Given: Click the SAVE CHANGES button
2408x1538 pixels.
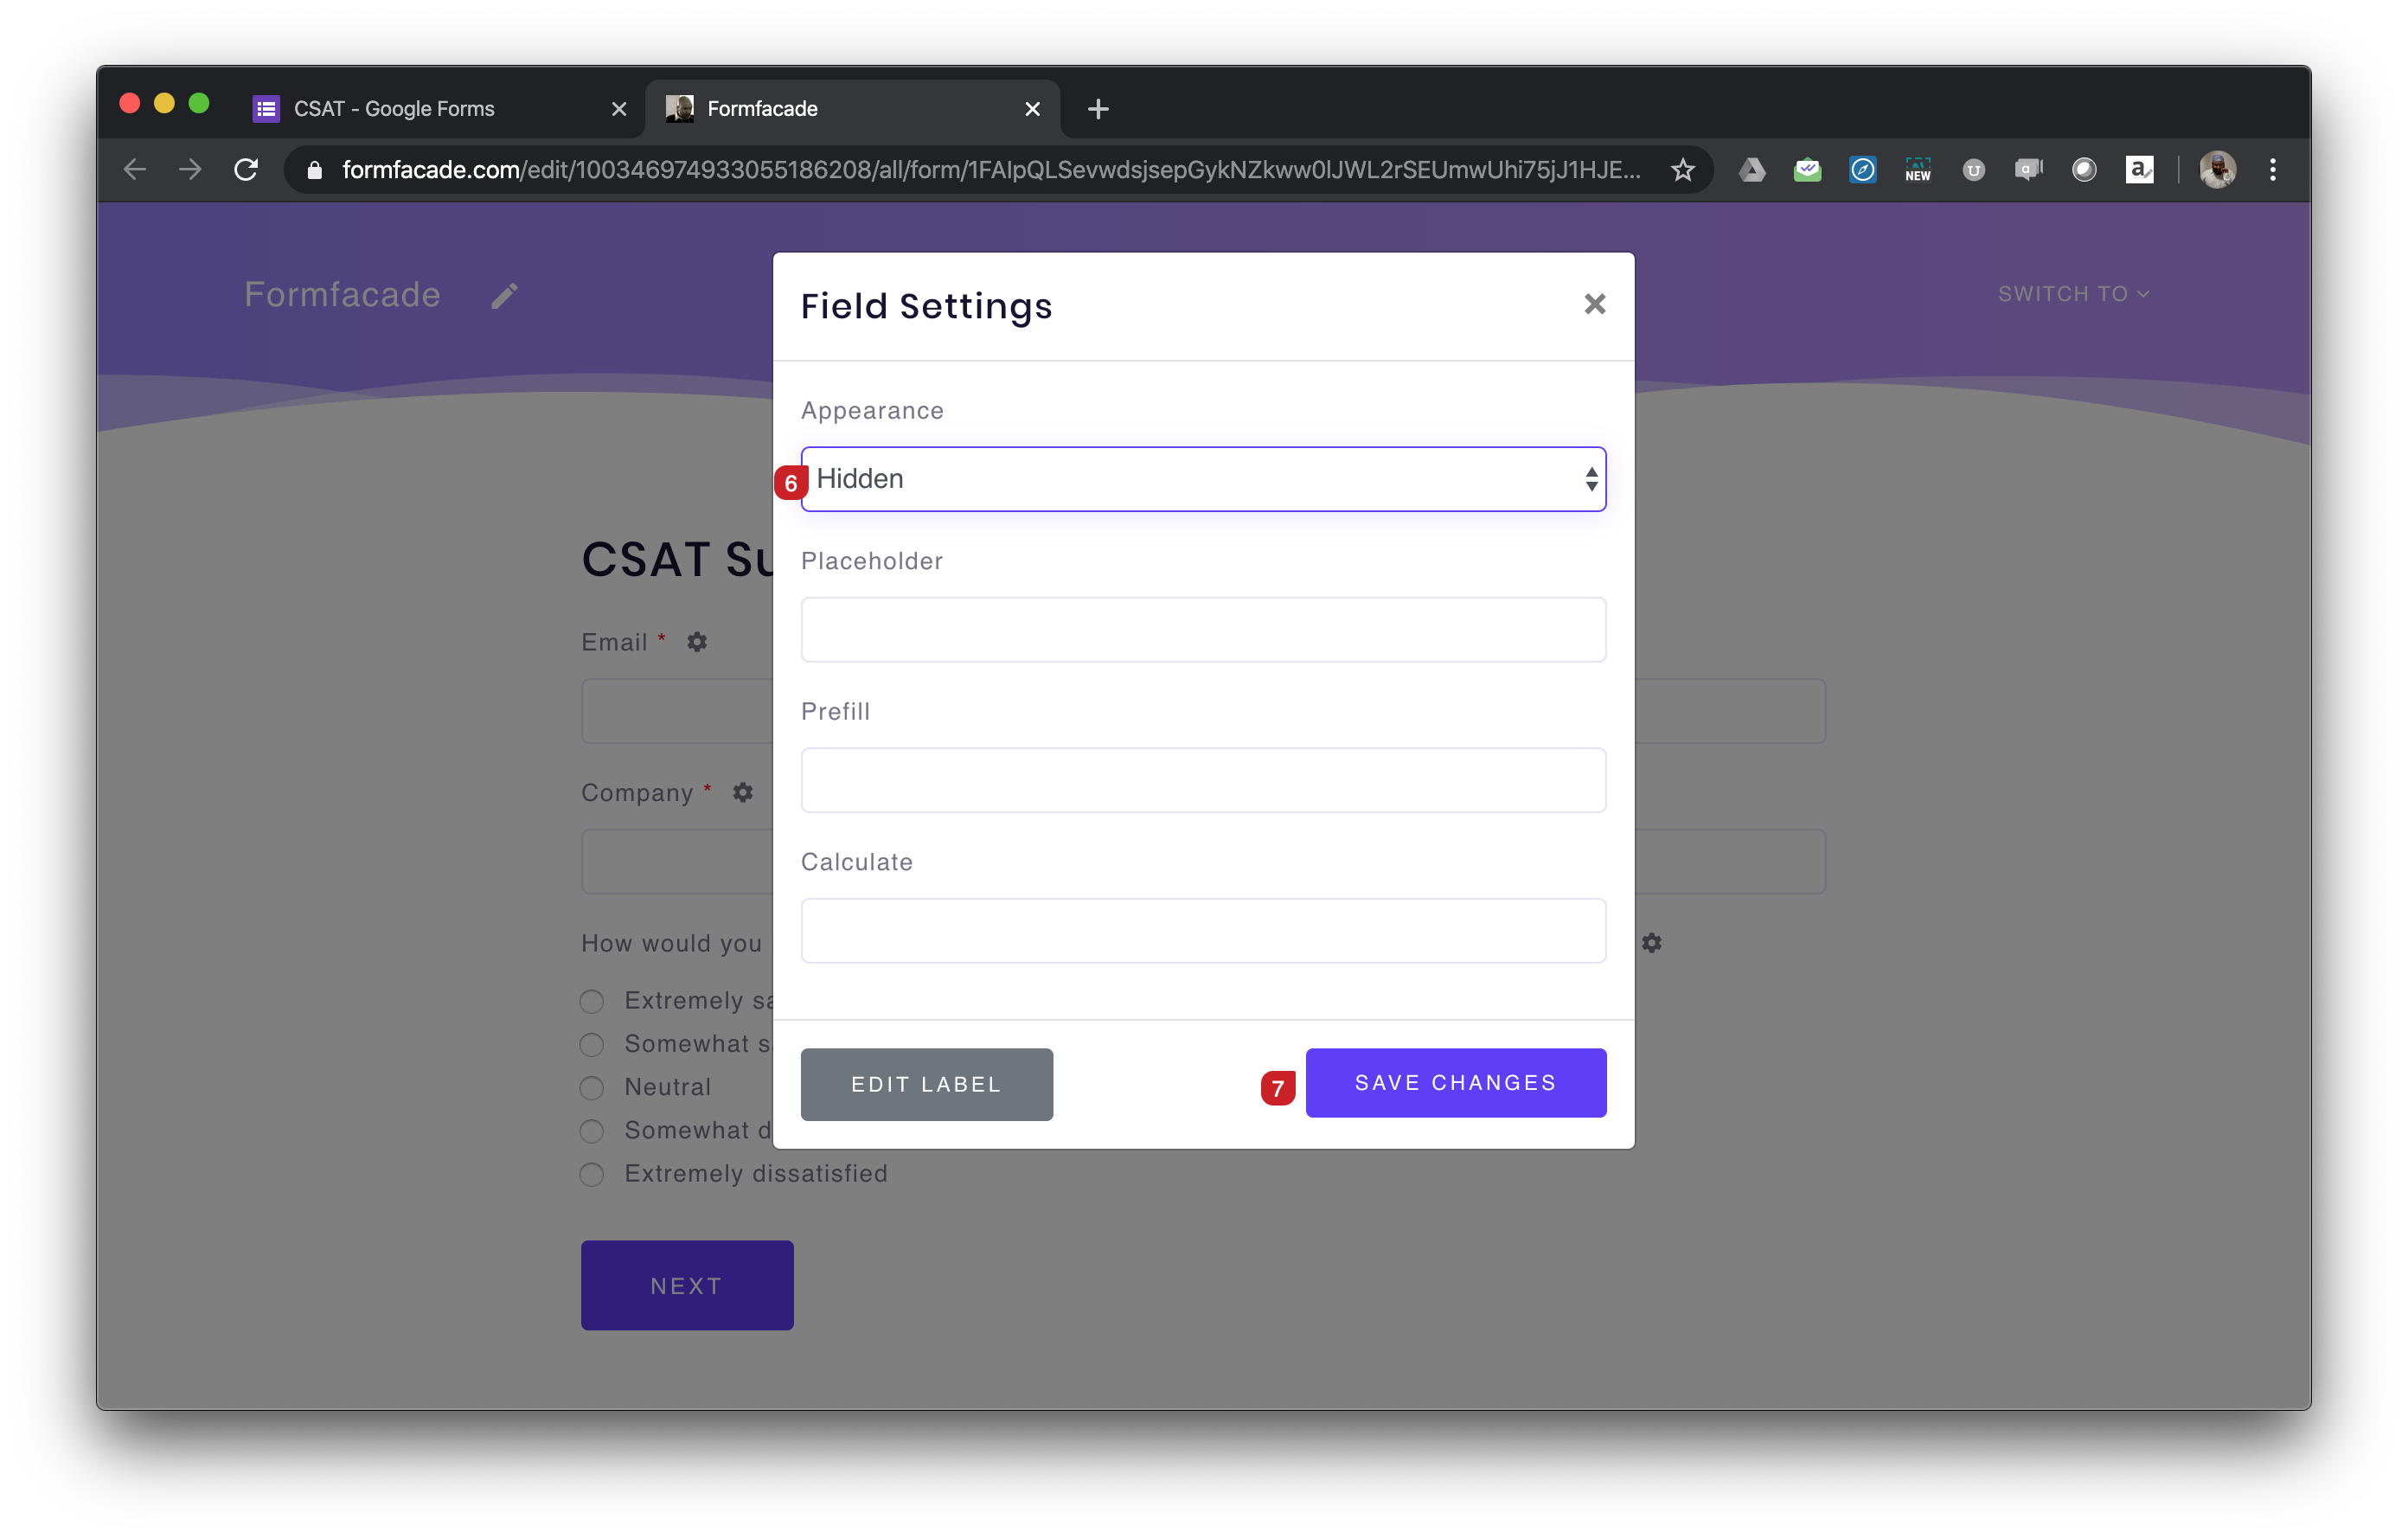Looking at the screenshot, I should pos(1455,1083).
